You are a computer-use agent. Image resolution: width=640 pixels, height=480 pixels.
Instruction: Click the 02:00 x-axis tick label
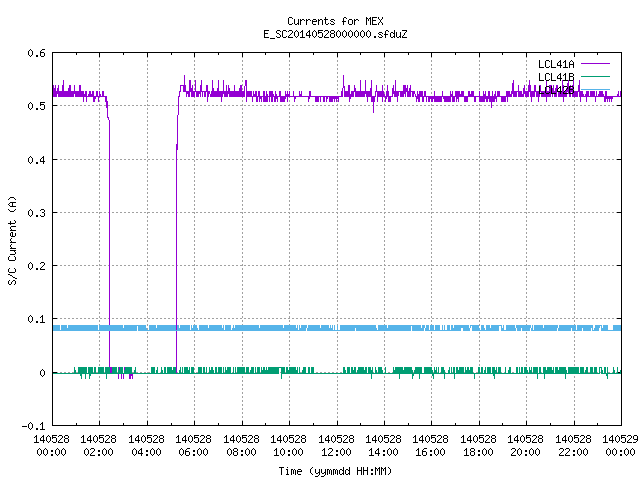tap(98, 445)
